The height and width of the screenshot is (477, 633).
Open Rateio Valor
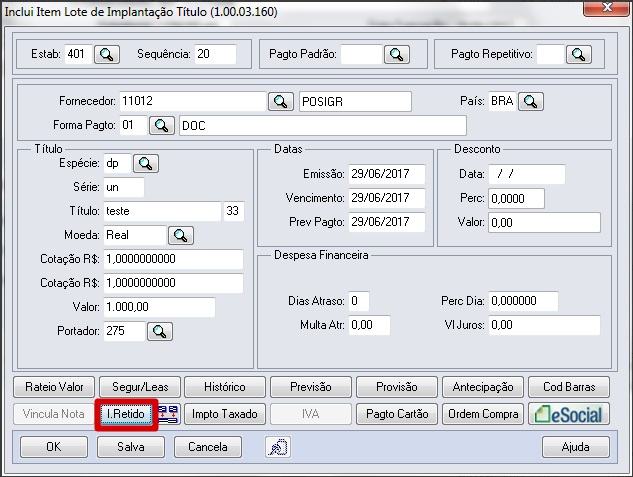coord(54,387)
